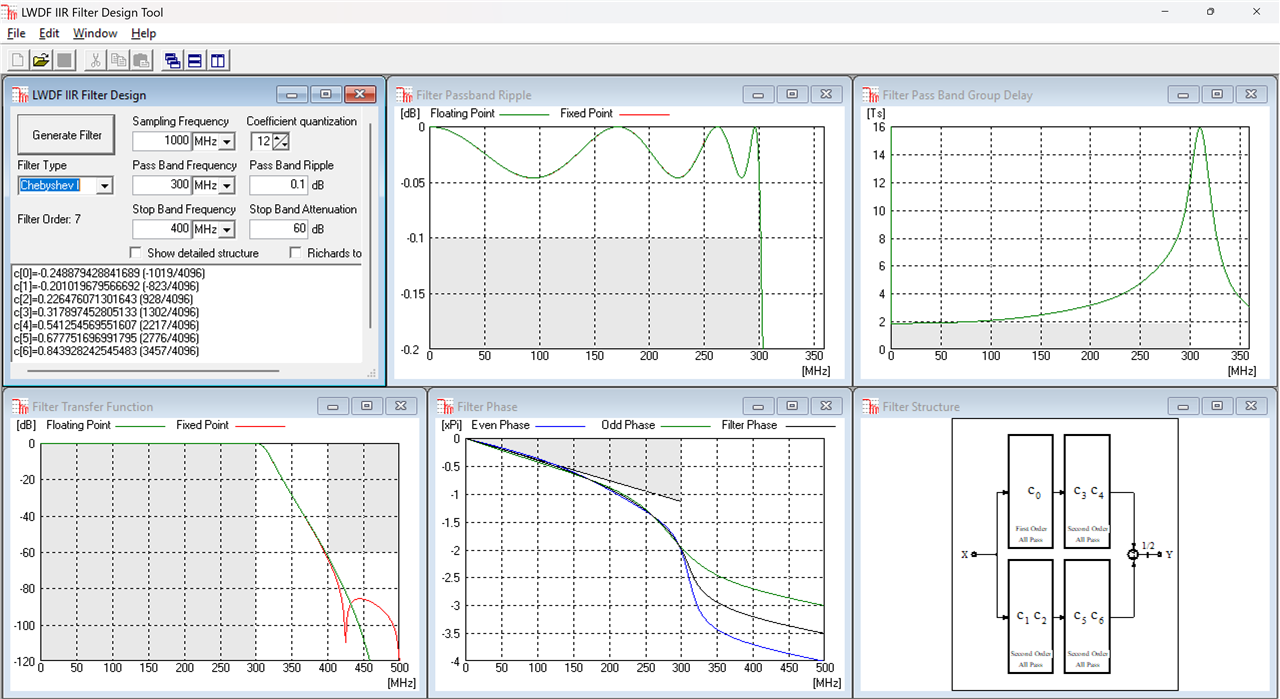This screenshot has width=1280, height=699.
Task: Click the Filter Passband Ripple window icon
Action: 404,95
